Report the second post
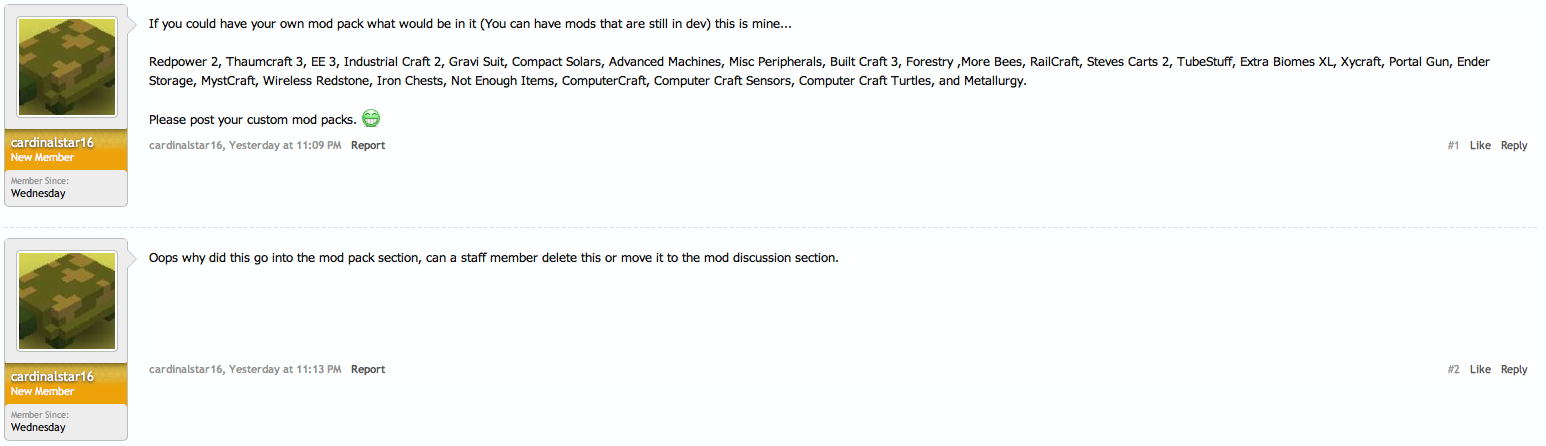 (368, 370)
